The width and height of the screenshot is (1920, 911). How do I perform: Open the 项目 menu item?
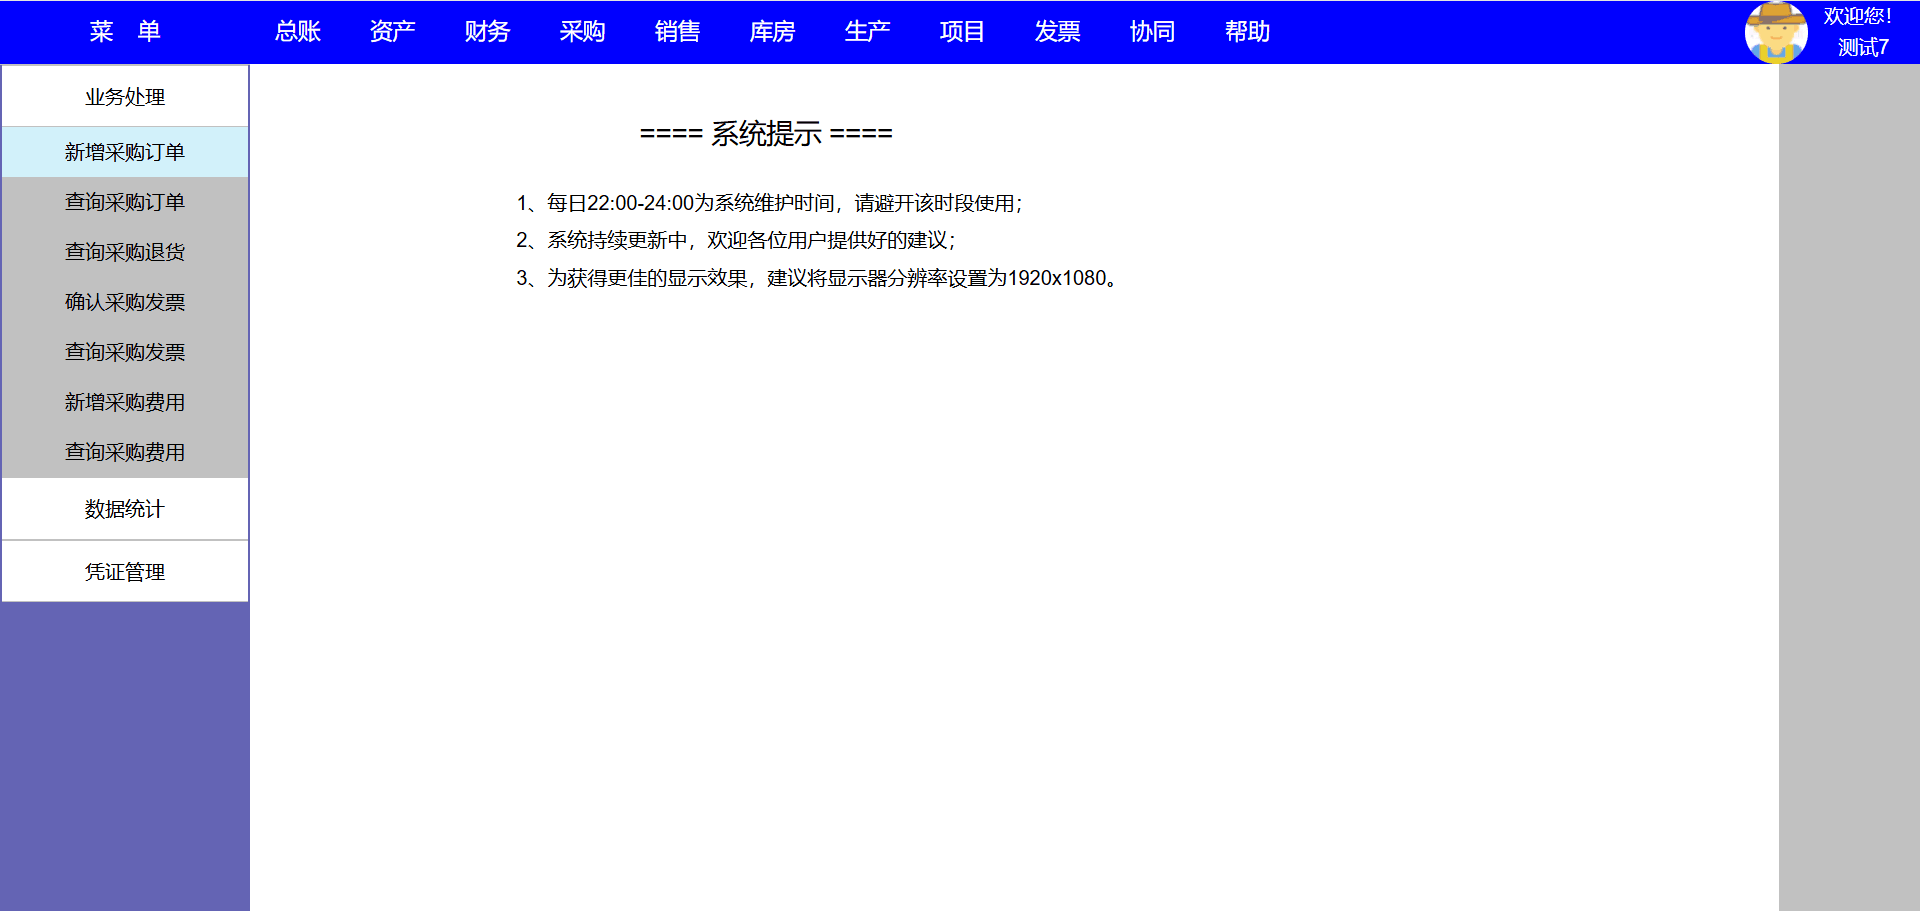(x=962, y=32)
